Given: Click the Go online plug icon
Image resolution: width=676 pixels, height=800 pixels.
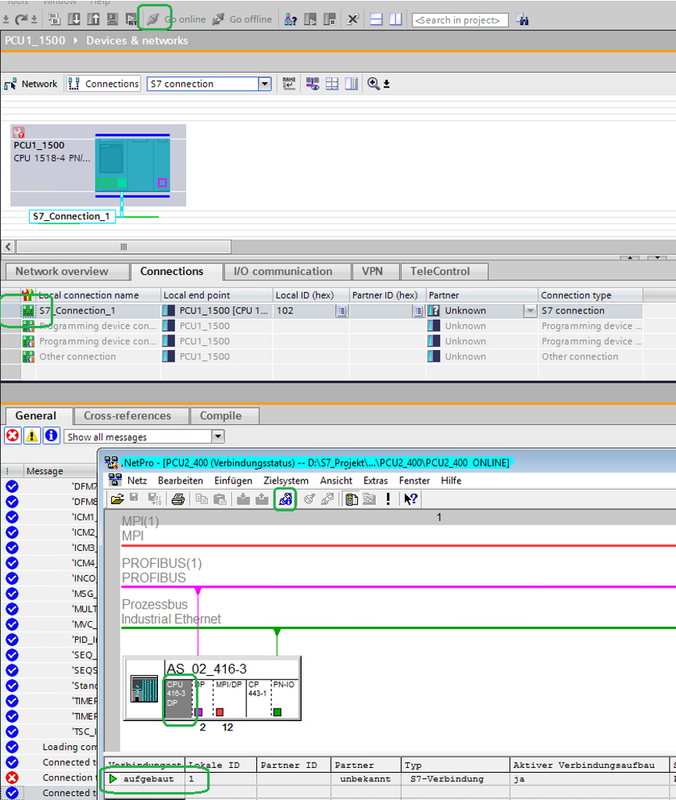Looking at the screenshot, I should [x=153, y=19].
